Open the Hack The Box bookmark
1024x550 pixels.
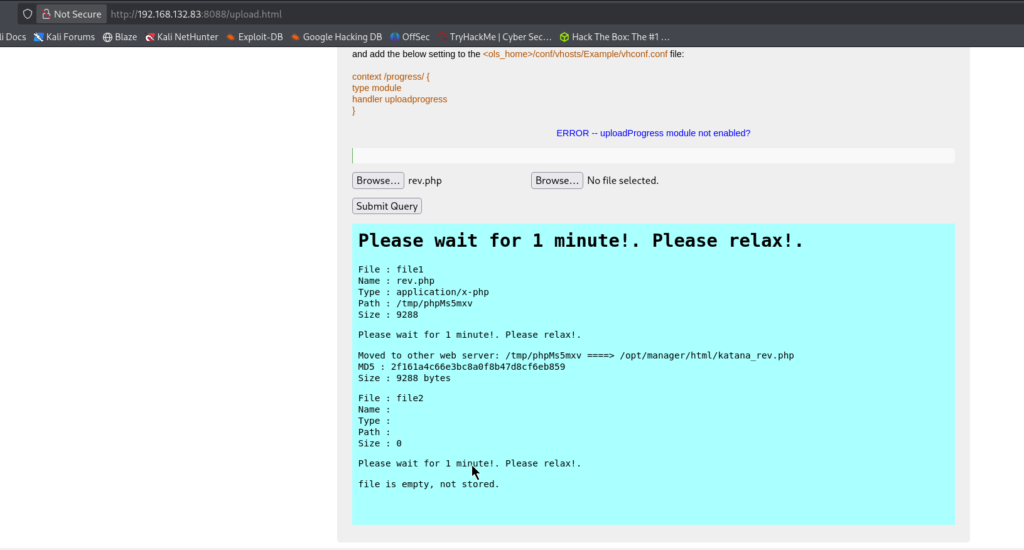tap(614, 37)
